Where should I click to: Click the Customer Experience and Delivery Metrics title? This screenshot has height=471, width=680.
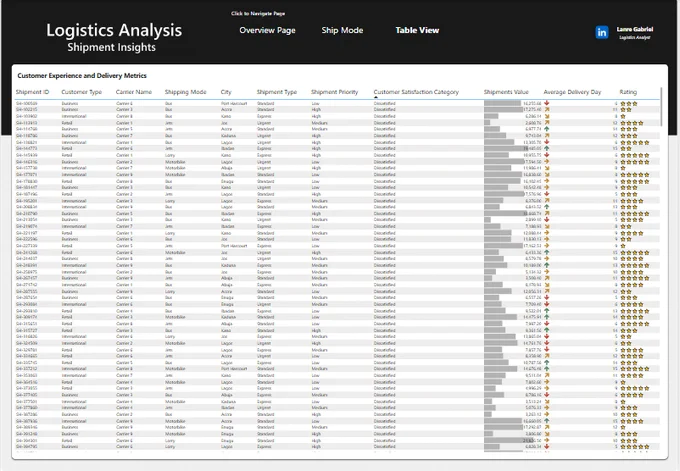[x=82, y=75]
